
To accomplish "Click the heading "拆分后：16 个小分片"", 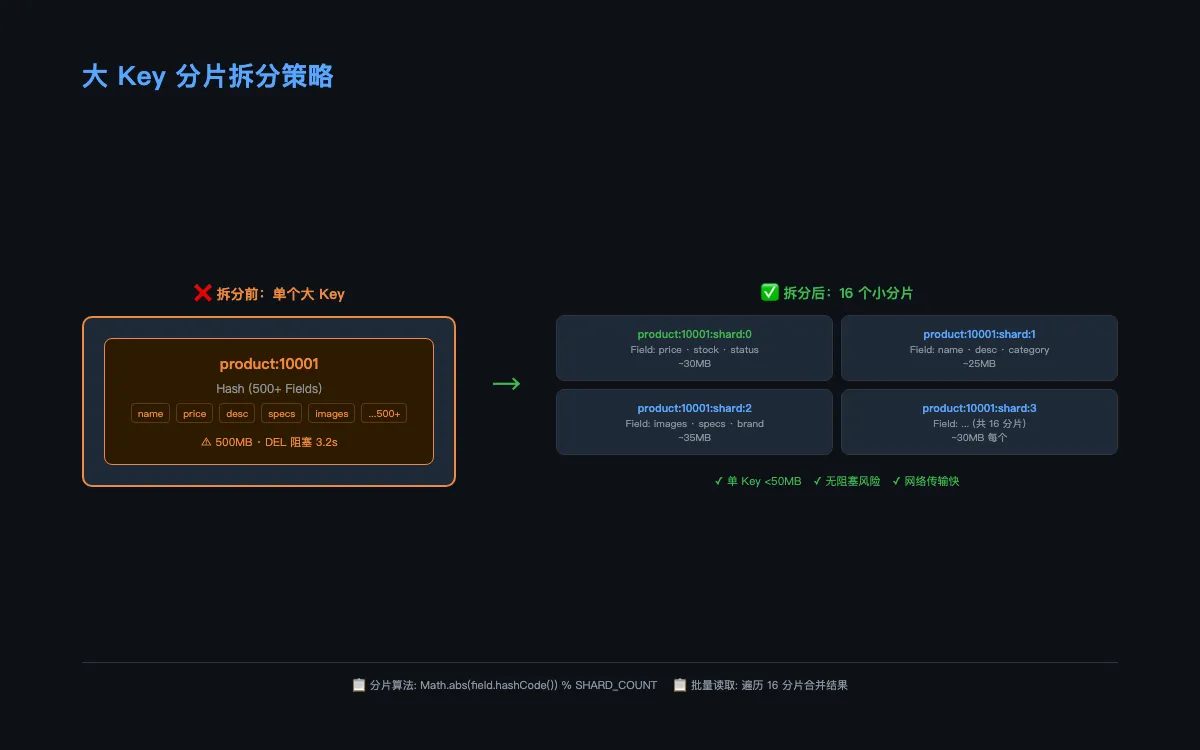I will pos(848,294).
